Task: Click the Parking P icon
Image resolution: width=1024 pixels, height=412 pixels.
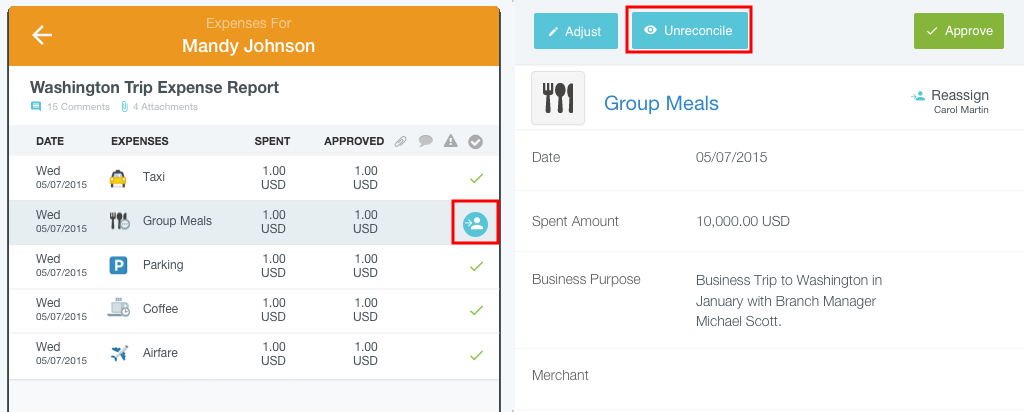Action: [118, 265]
